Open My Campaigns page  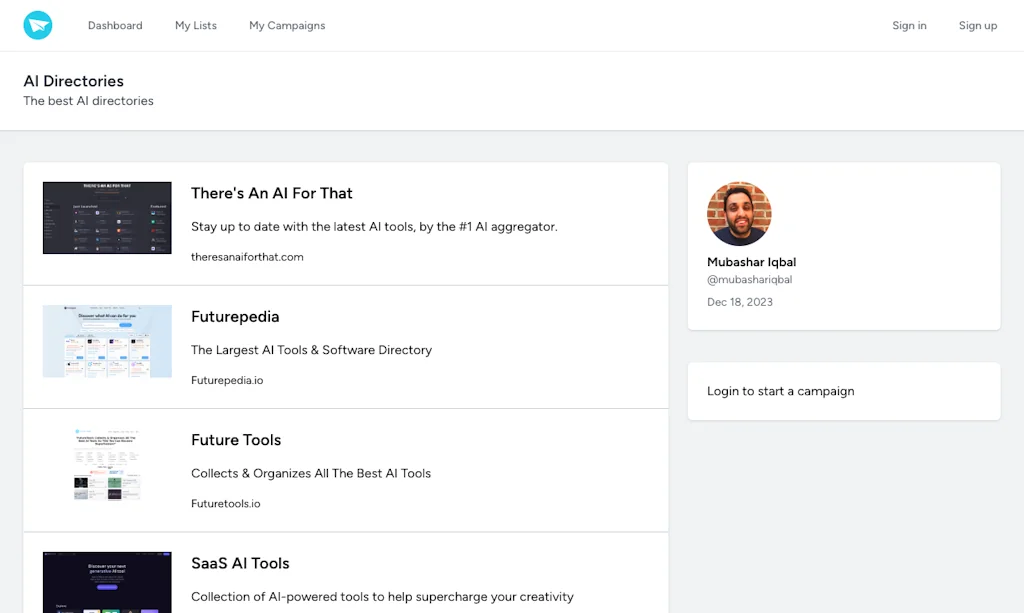[287, 26]
